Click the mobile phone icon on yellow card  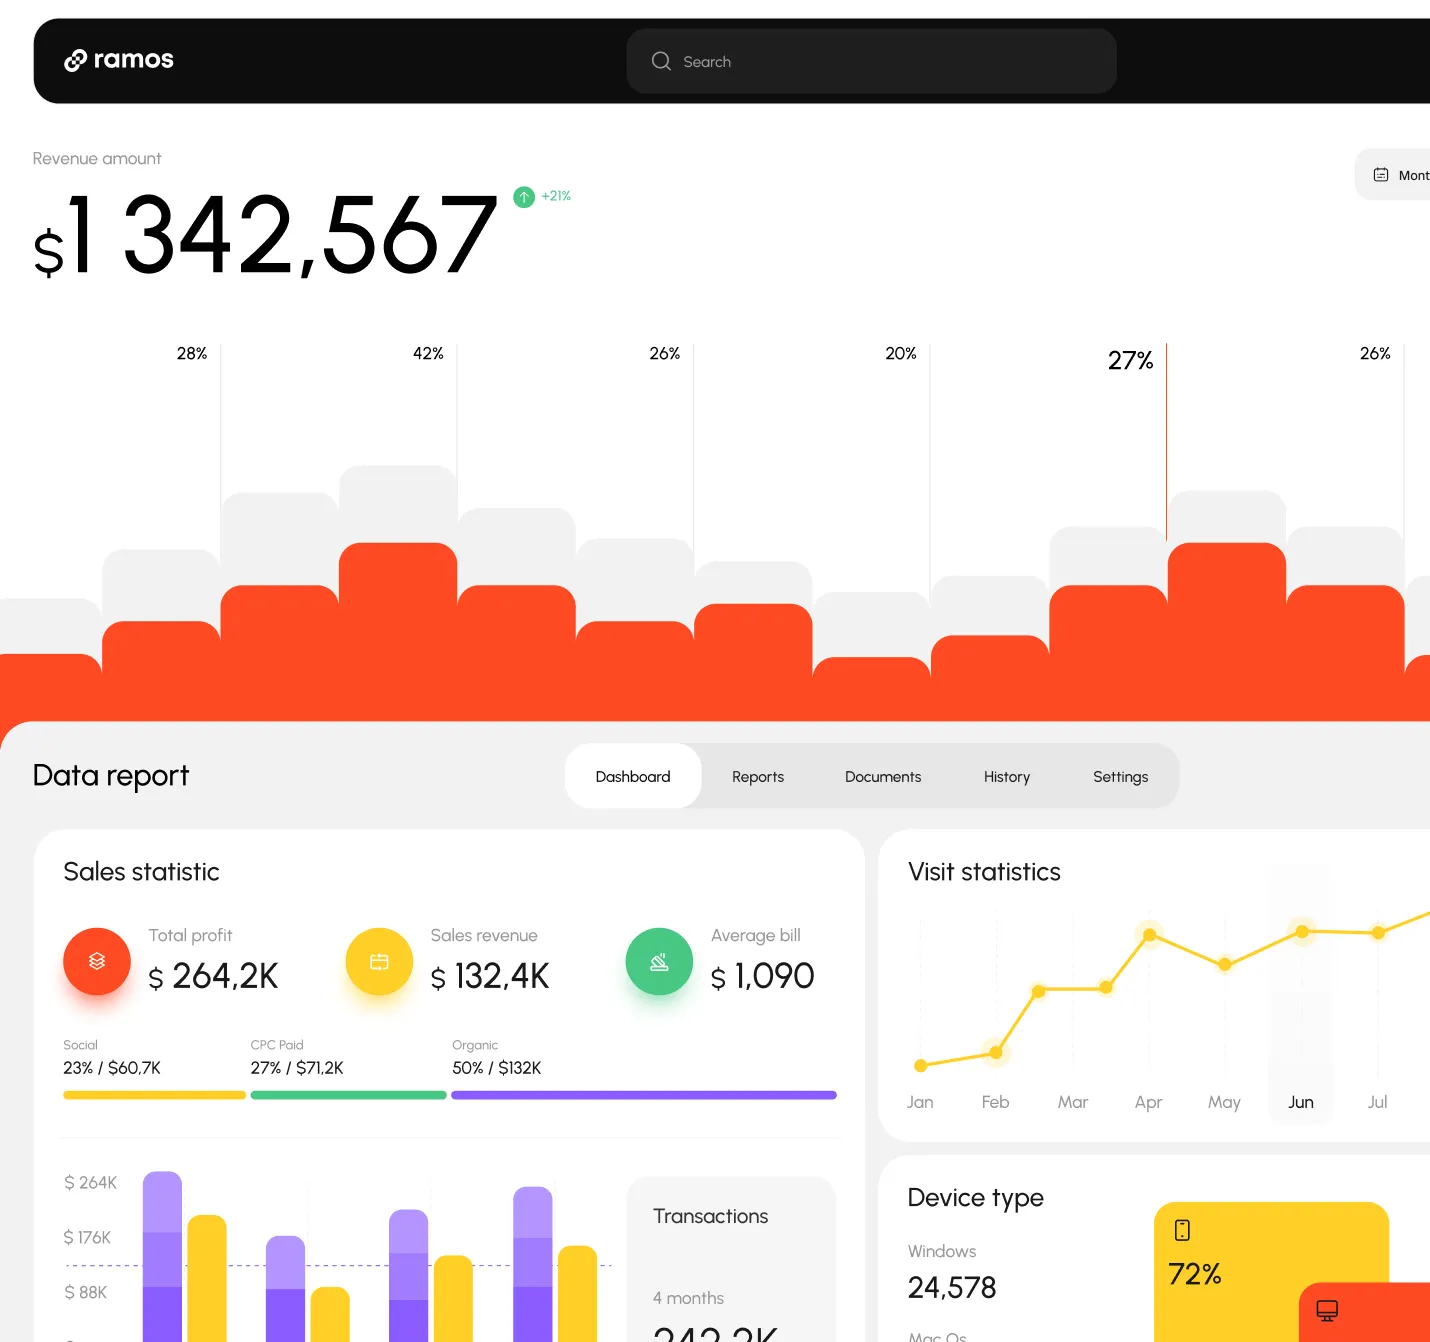[x=1182, y=1230]
